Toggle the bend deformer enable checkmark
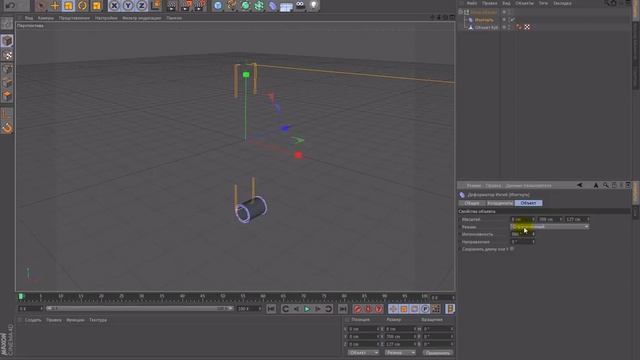 [x=512, y=20]
